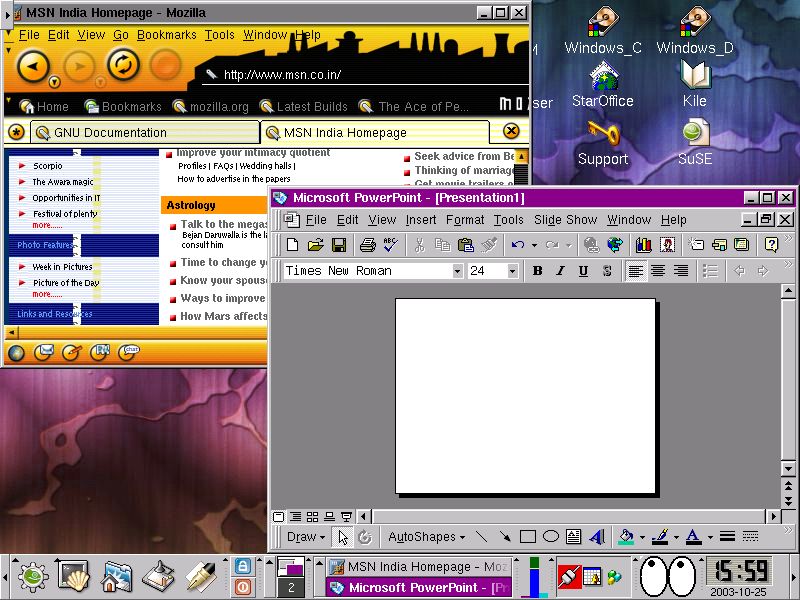Click the Astrology section heading link
800x600 pixels.
191,205
